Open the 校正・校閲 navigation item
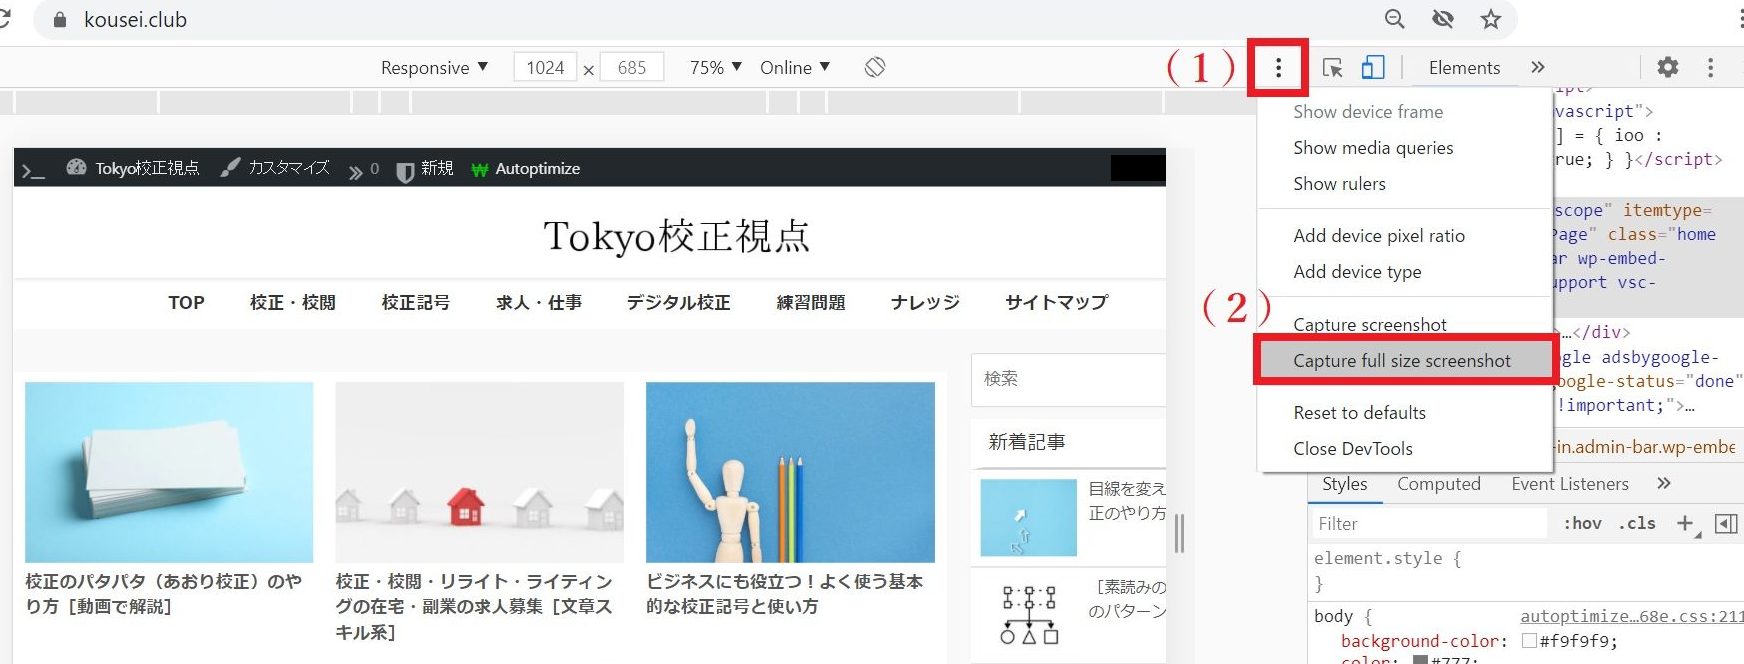 pyautogui.click(x=292, y=302)
